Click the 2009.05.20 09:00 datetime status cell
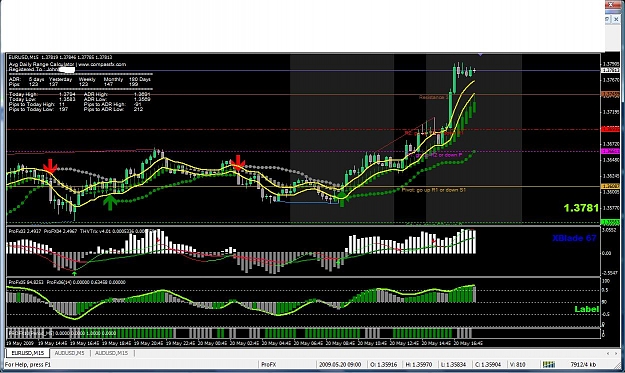 (x=340, y=364)
